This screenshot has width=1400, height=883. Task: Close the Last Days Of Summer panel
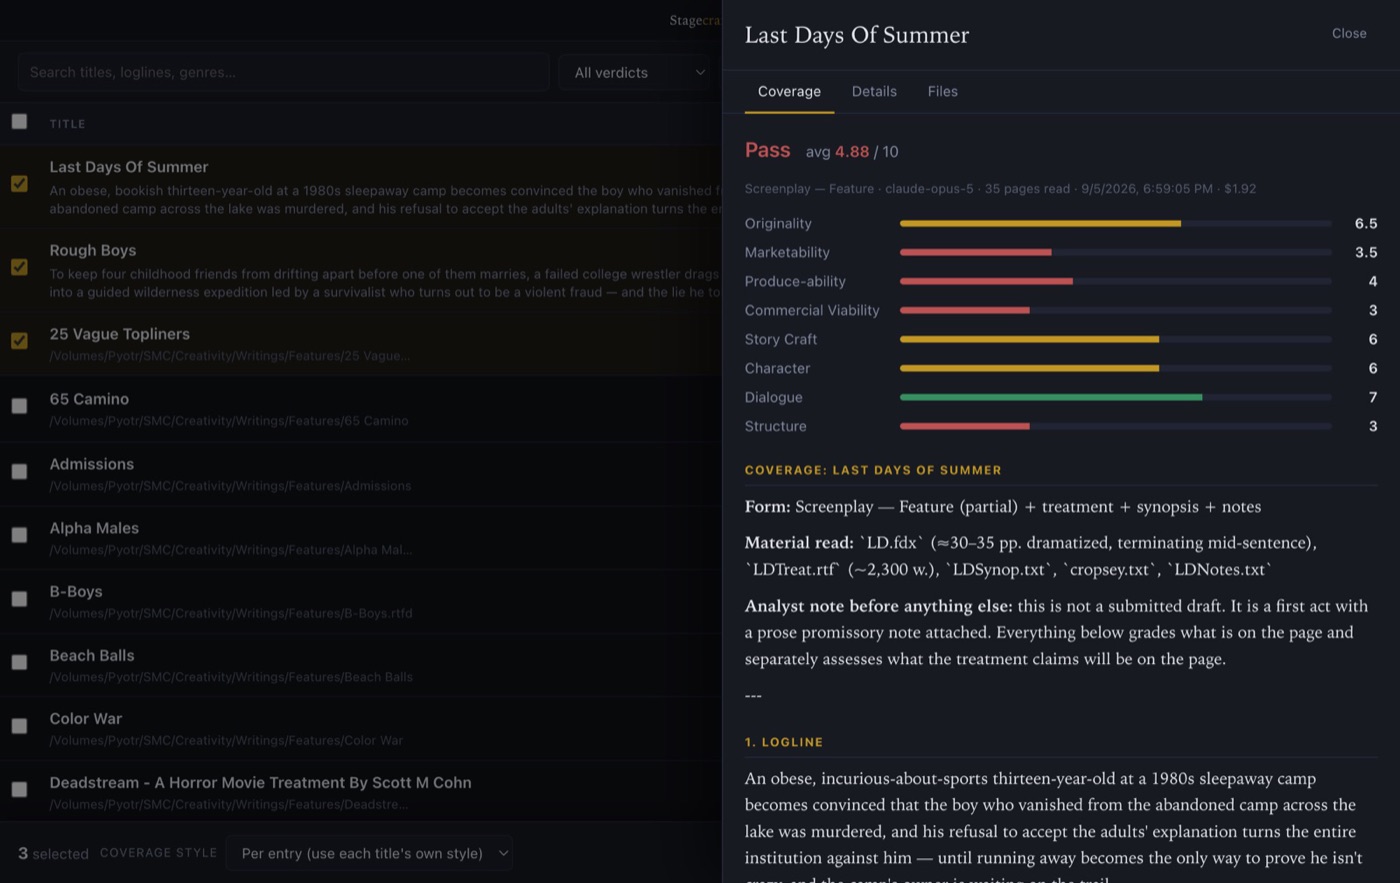point(1349,33)
